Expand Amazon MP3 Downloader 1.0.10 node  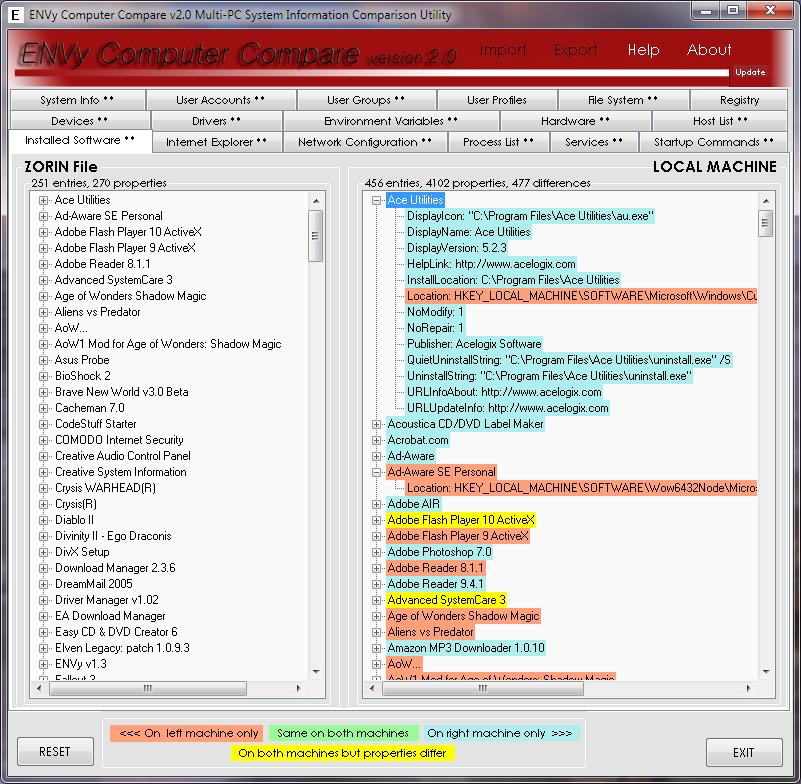(376, 649)
